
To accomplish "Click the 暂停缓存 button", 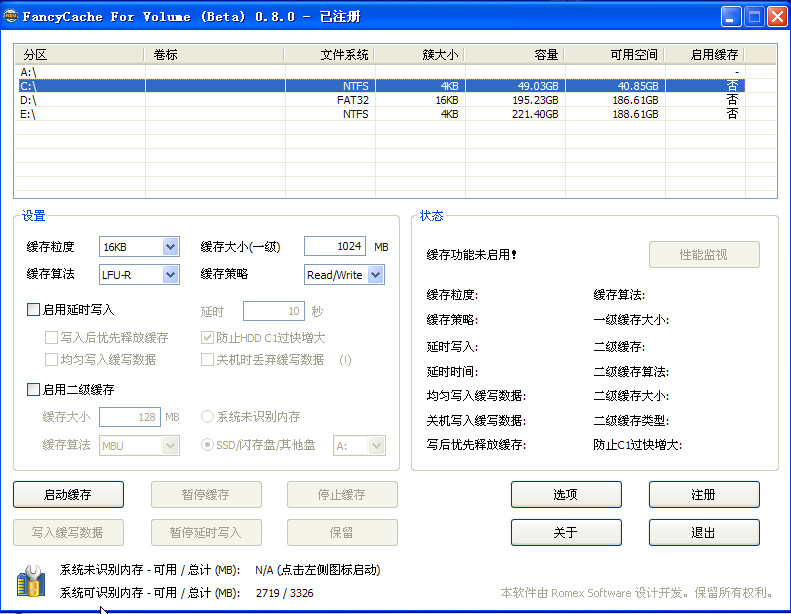I will (x=206, y=494).
